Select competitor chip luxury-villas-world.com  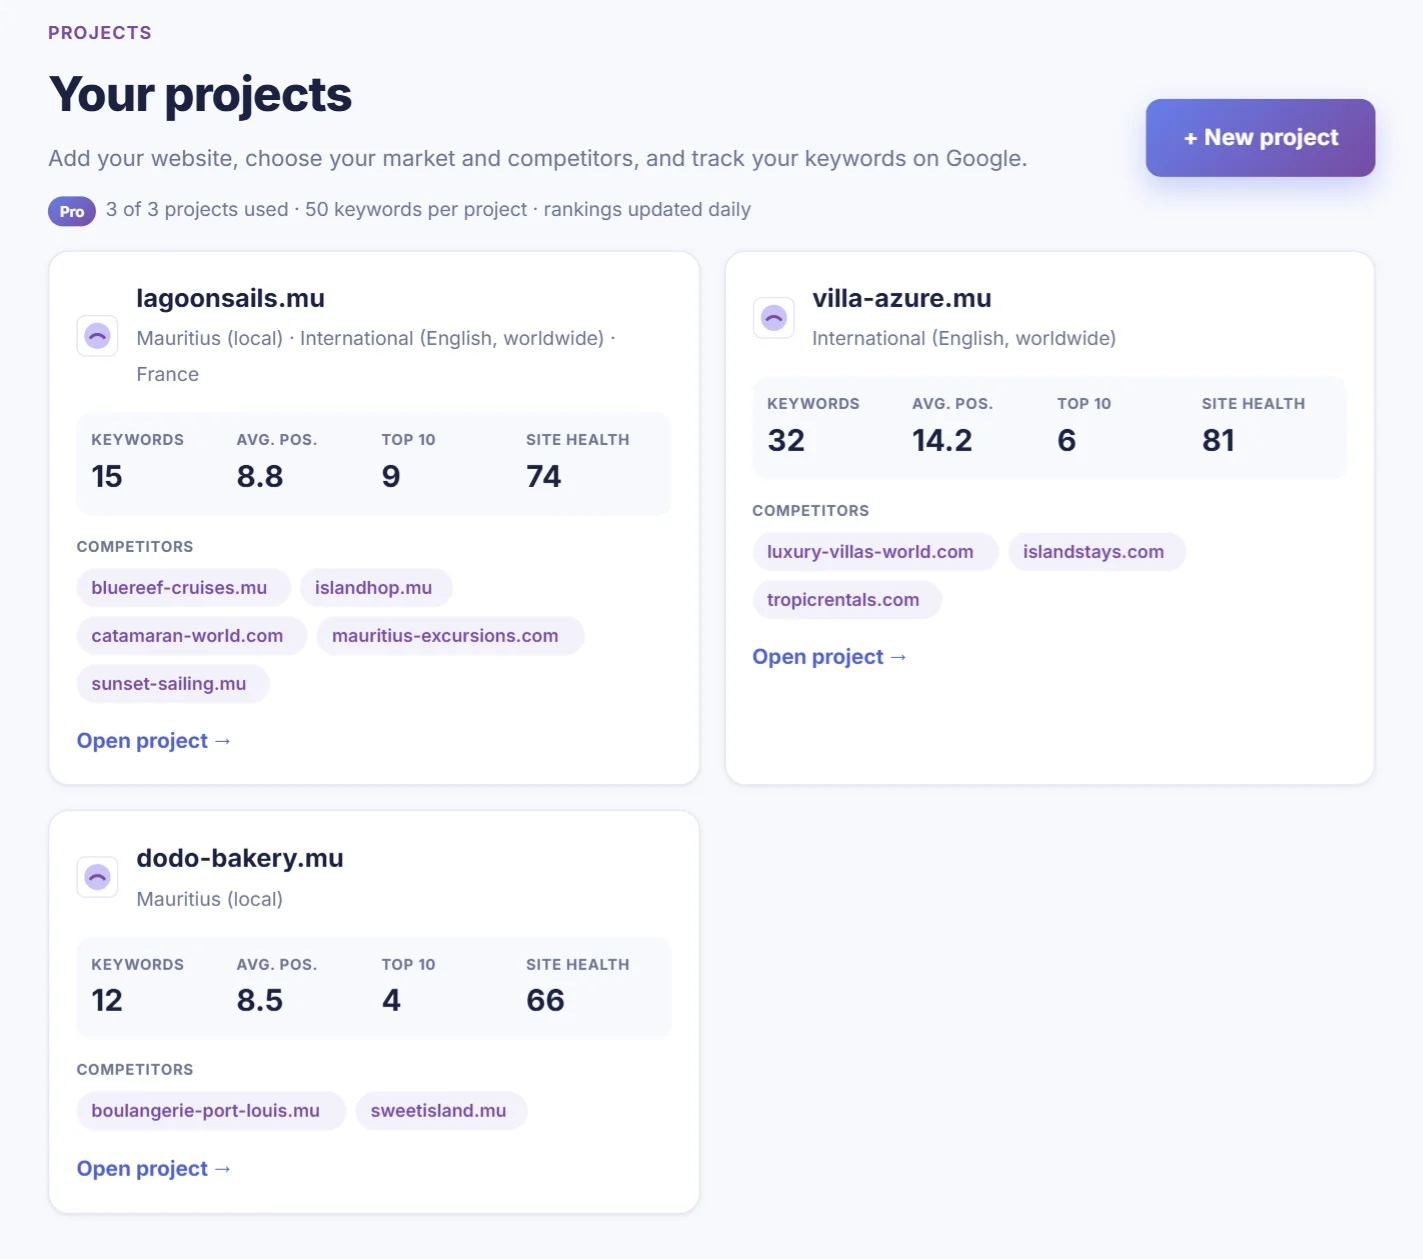click(x=875, y=552)
